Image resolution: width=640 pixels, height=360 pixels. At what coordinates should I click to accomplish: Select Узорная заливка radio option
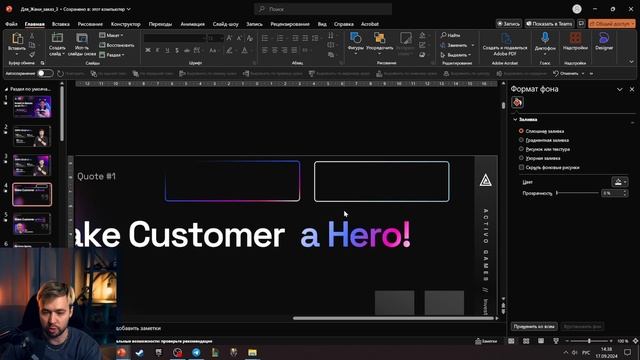[521, 158]
